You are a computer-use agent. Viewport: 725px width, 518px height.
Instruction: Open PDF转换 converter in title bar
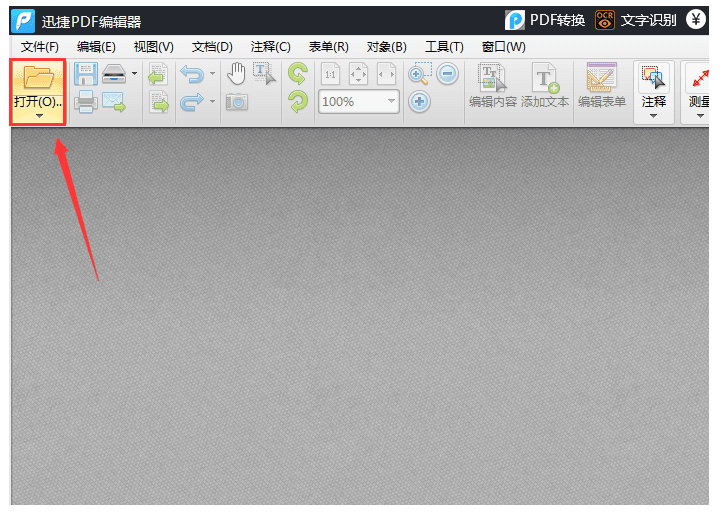[545, 20]
